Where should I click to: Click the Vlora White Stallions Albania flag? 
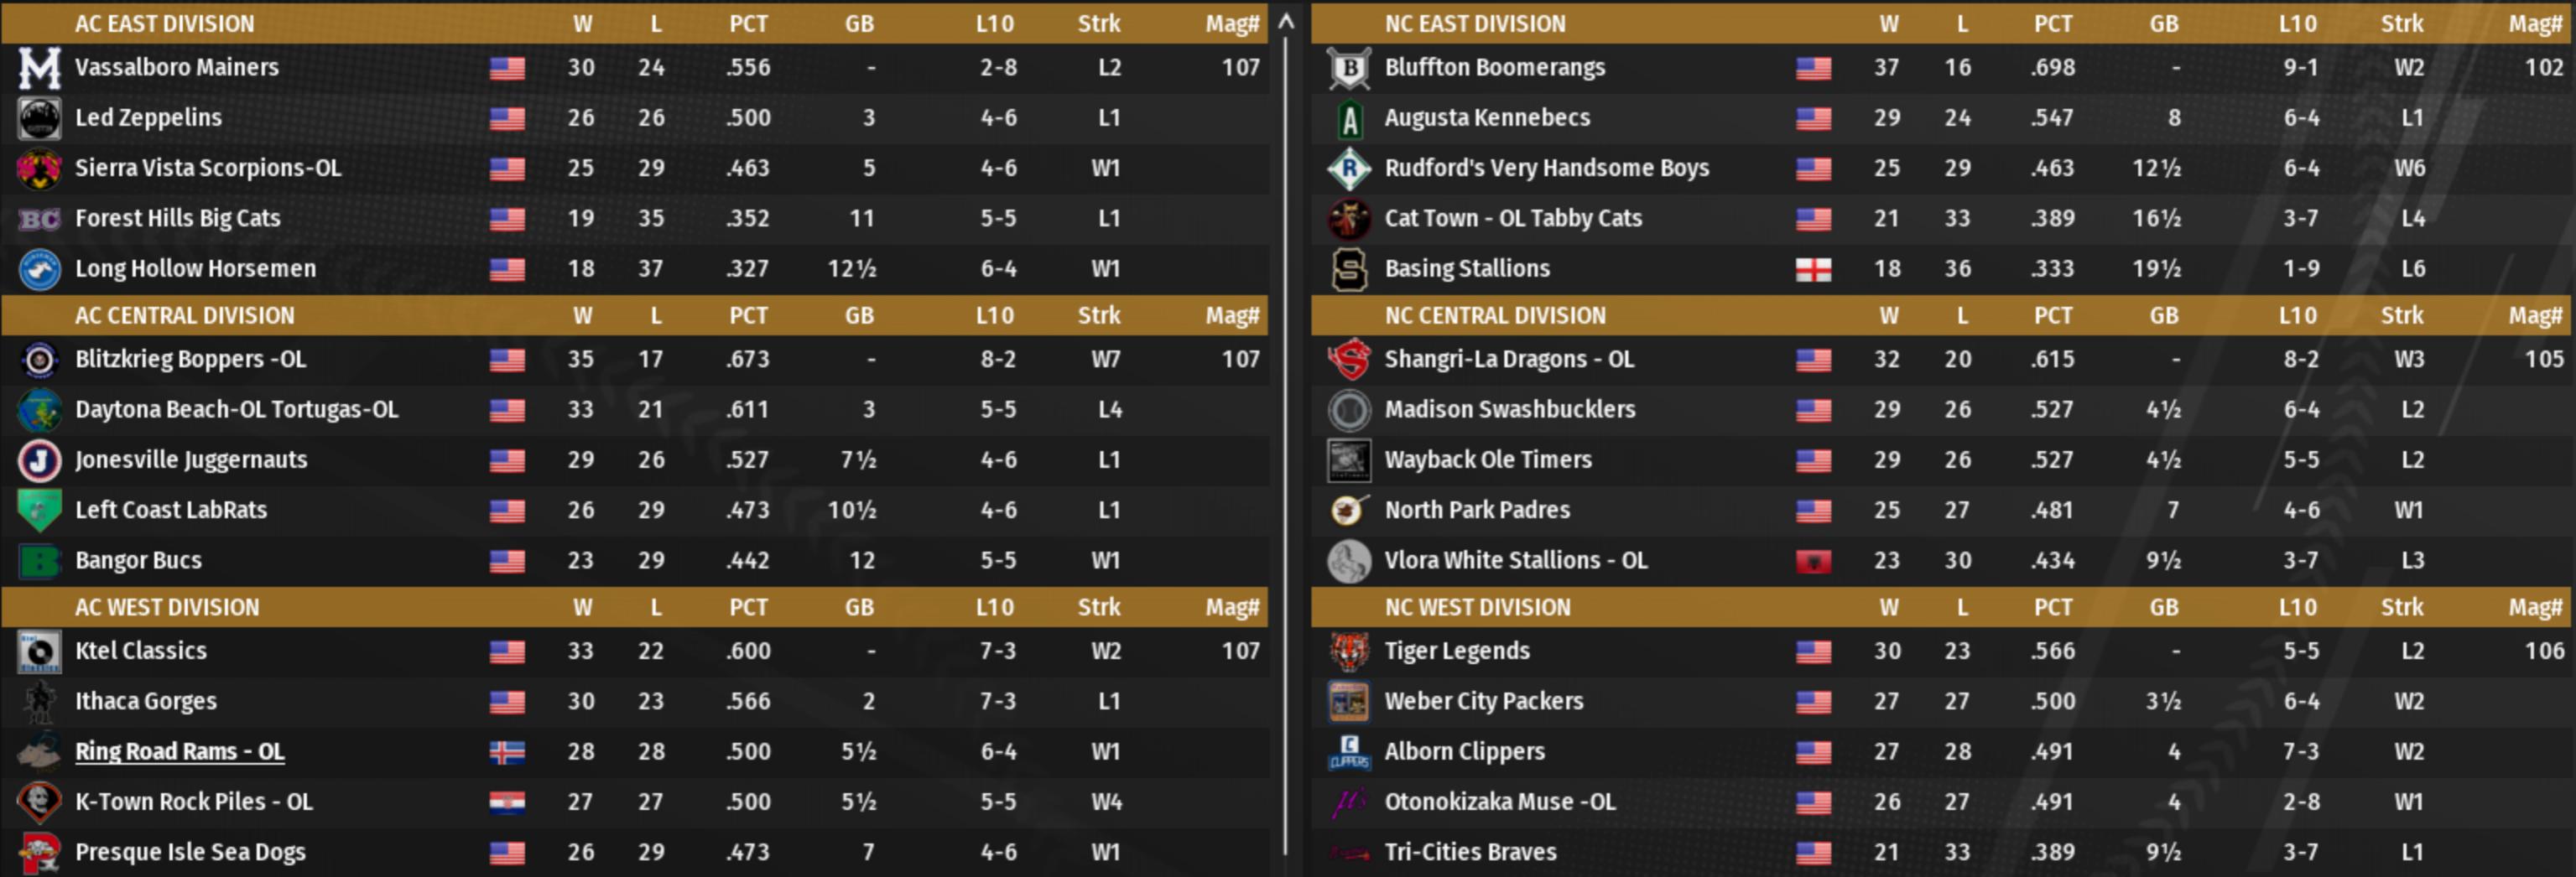pyautogui.click(x=1813, y=561)
